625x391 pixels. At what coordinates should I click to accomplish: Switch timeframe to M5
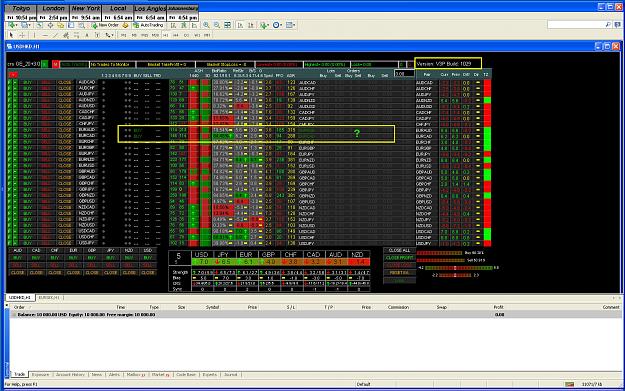click(134, 35)
